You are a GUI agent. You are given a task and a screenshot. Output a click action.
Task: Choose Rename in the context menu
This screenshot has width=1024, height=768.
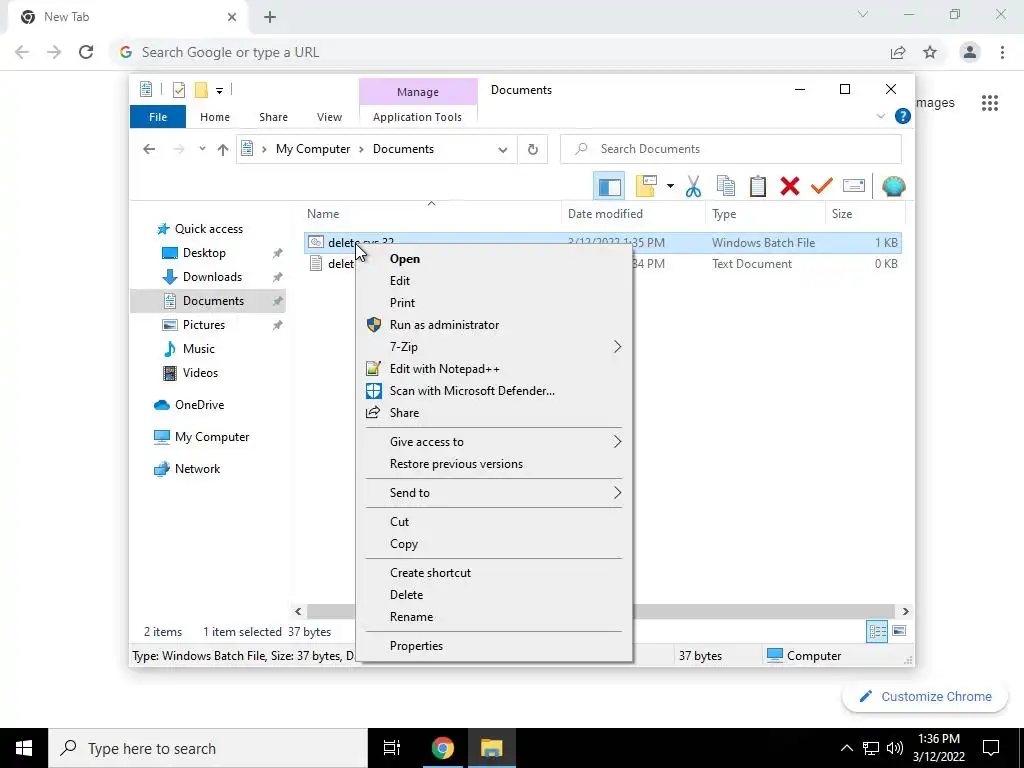[494, 616]
